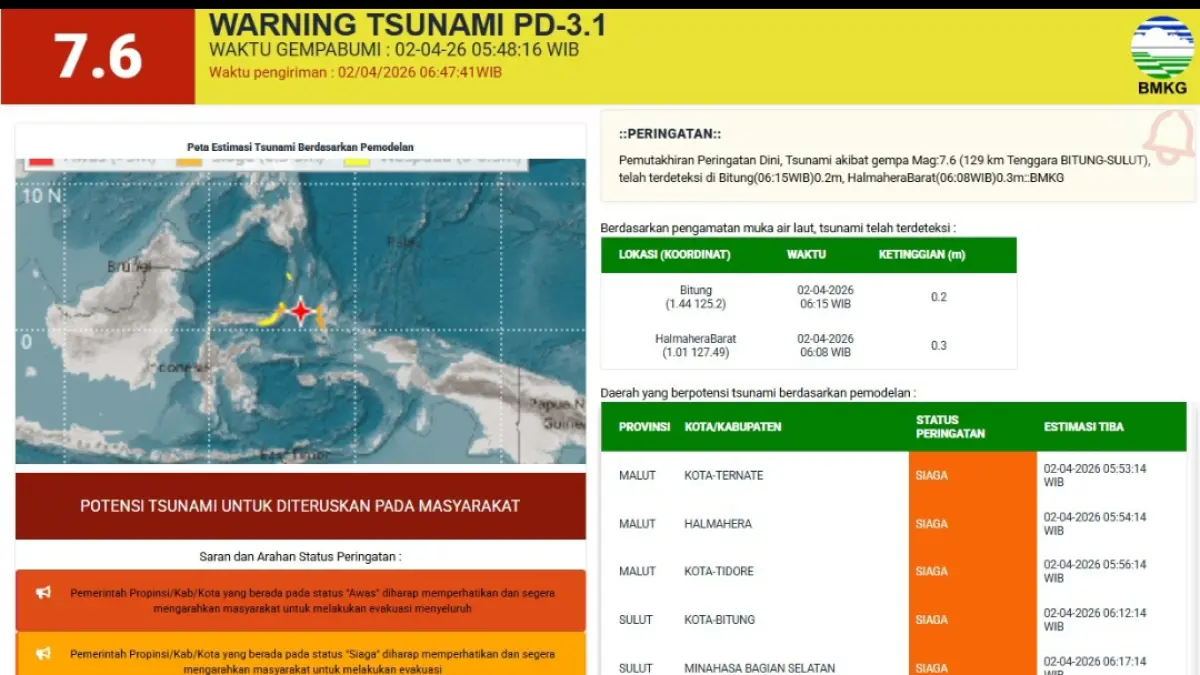Click MINAHASA BAGIAN SELATAN row name
The image size is (1200, 675).
(x=759, y=668)
